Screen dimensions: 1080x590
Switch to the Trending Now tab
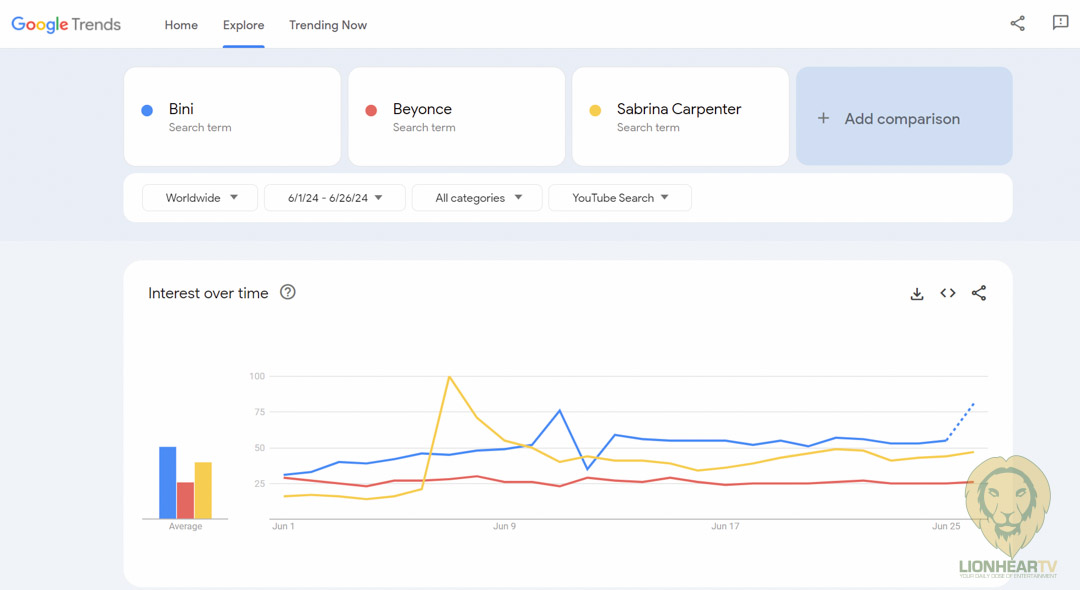328,25
